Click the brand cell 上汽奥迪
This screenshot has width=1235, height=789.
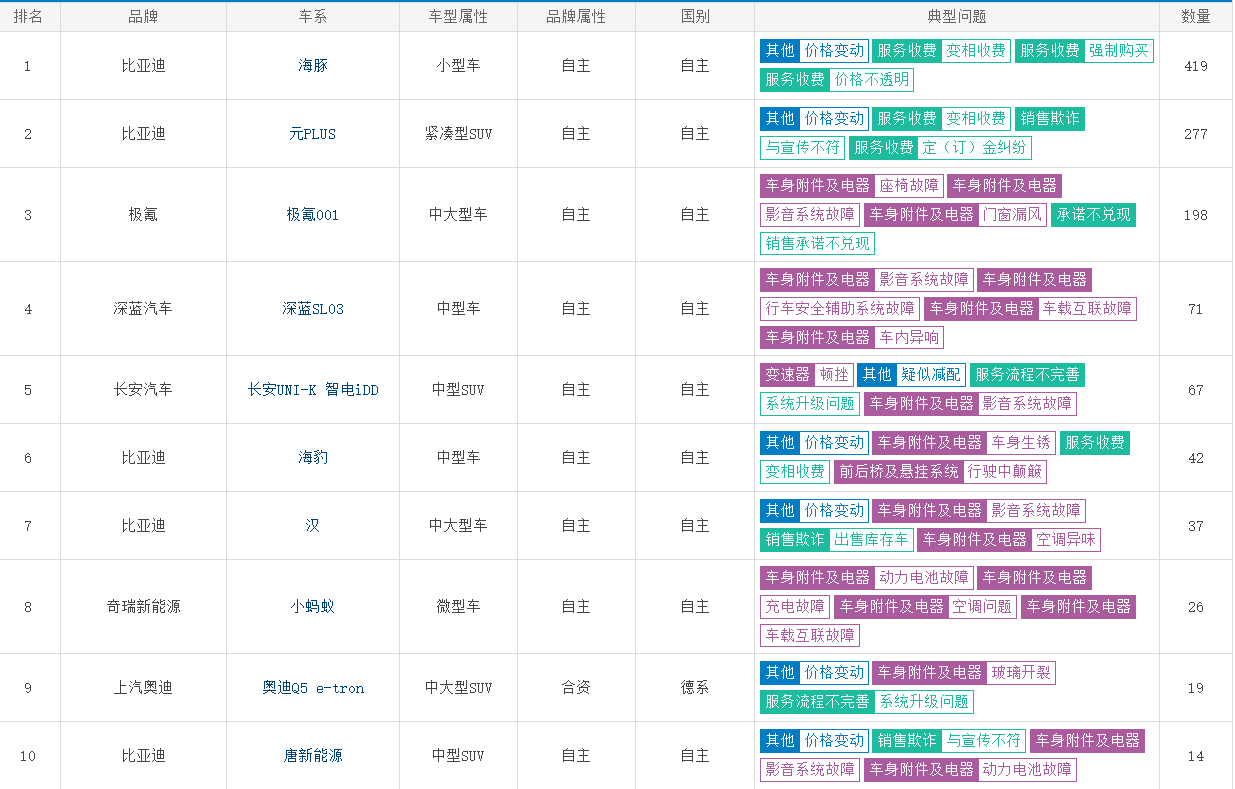(x=143, y=688)
